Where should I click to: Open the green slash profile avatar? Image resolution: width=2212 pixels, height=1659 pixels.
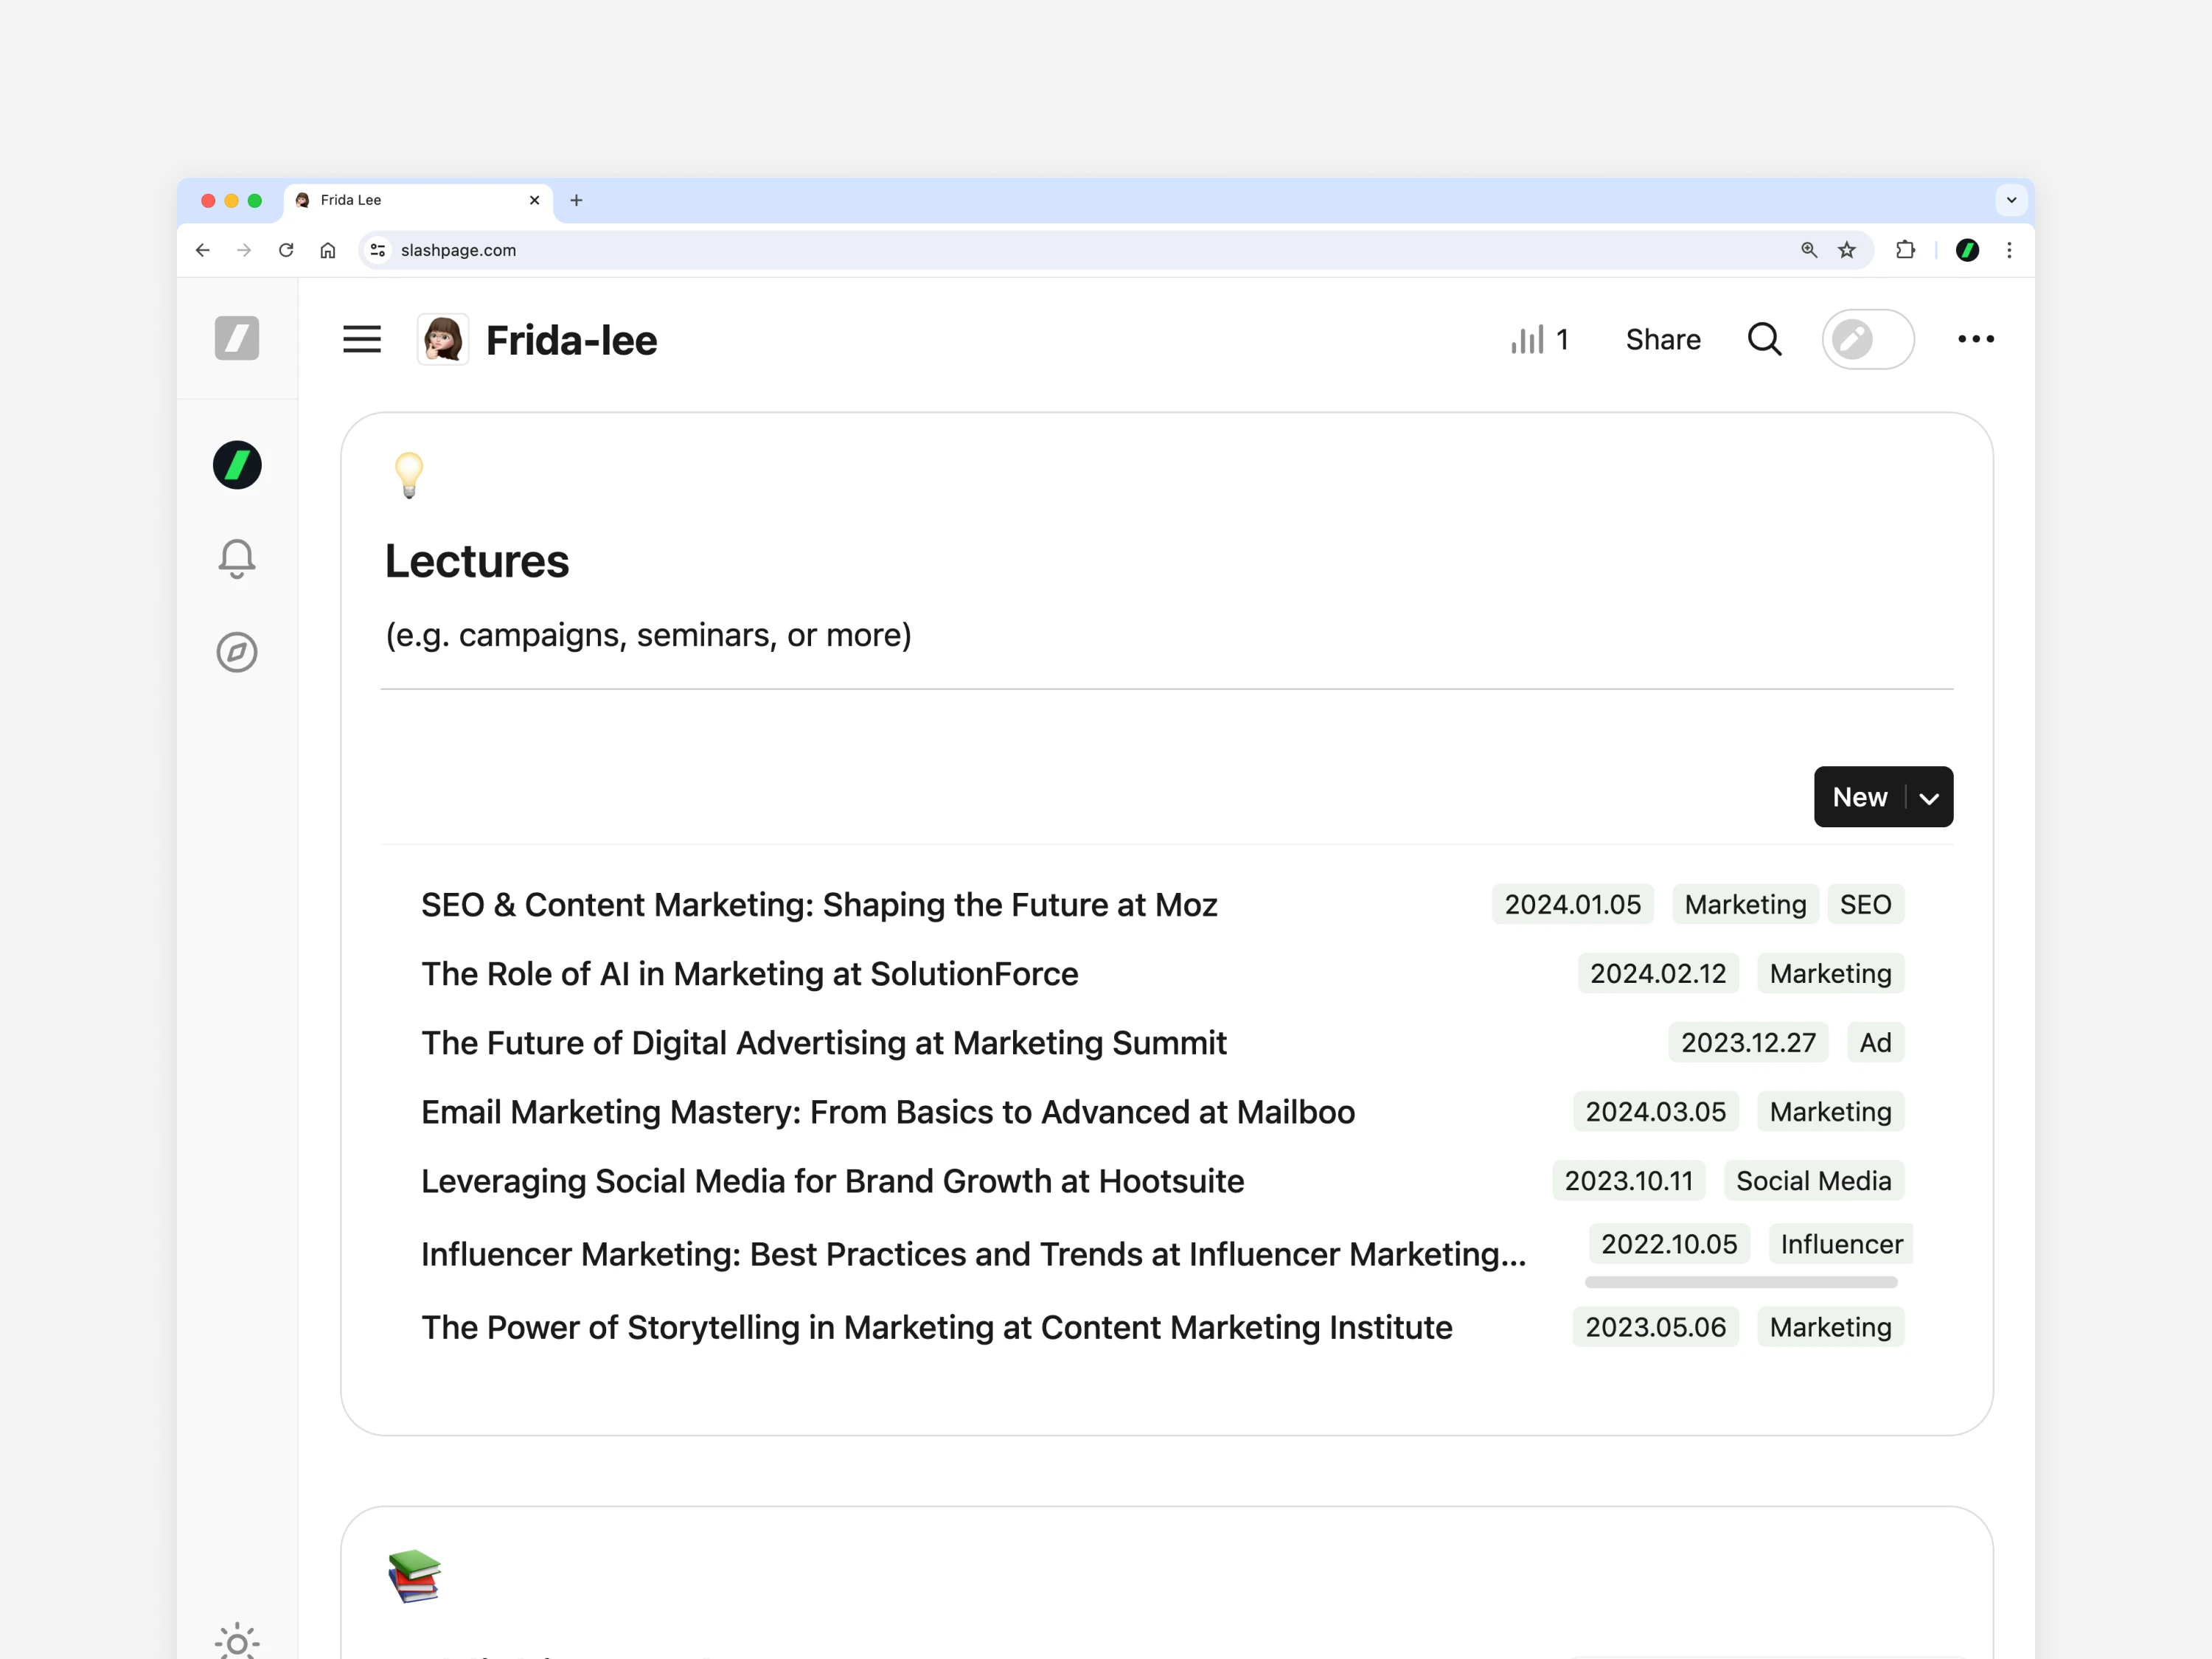tap(237, 465)
